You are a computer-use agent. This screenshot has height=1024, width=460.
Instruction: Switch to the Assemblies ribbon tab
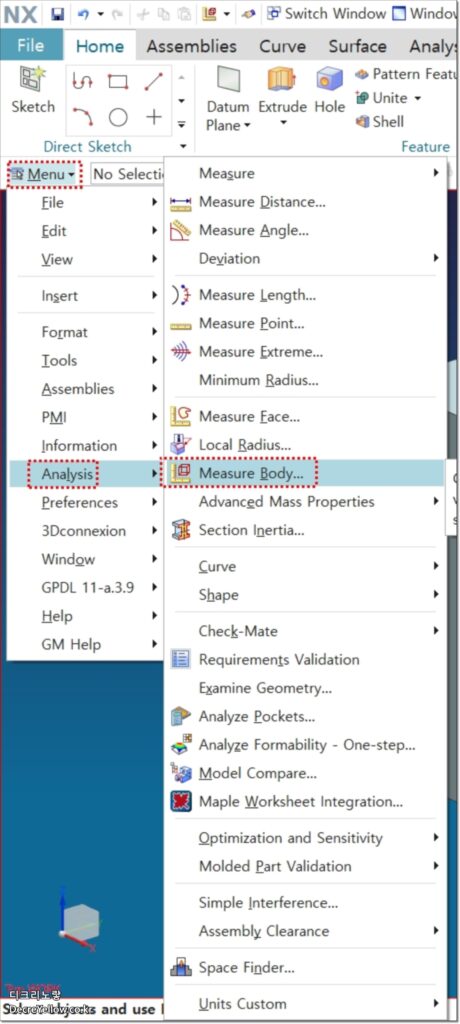[191, 46]
